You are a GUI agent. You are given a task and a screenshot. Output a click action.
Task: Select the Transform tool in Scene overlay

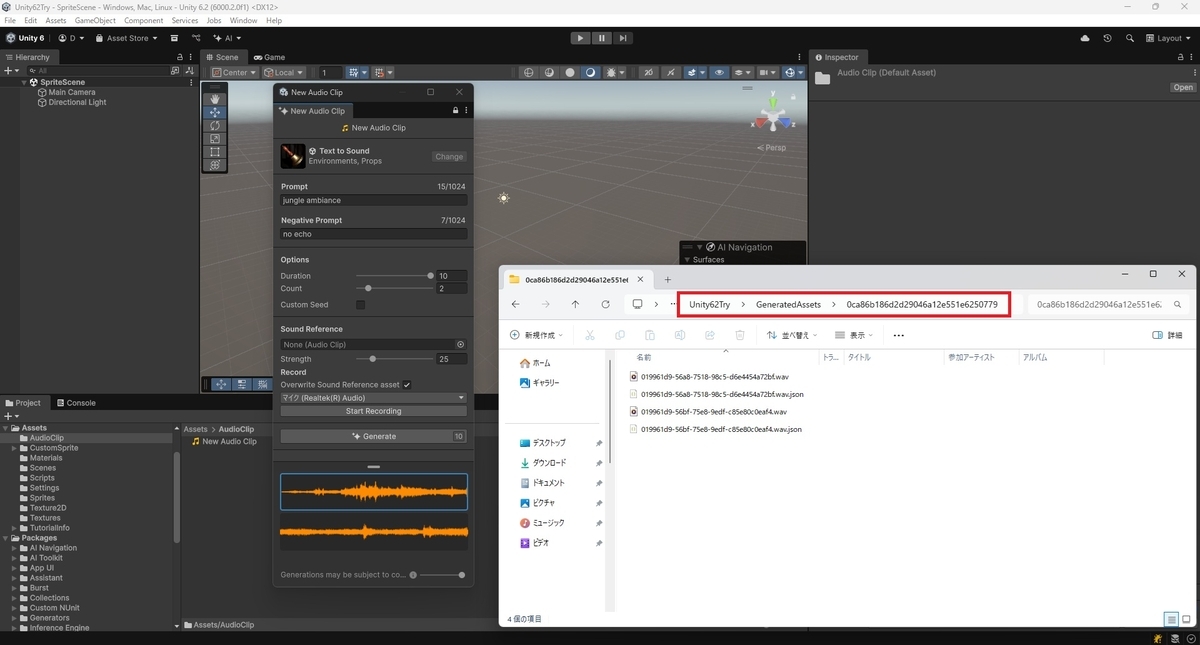(x=215, y=165)
